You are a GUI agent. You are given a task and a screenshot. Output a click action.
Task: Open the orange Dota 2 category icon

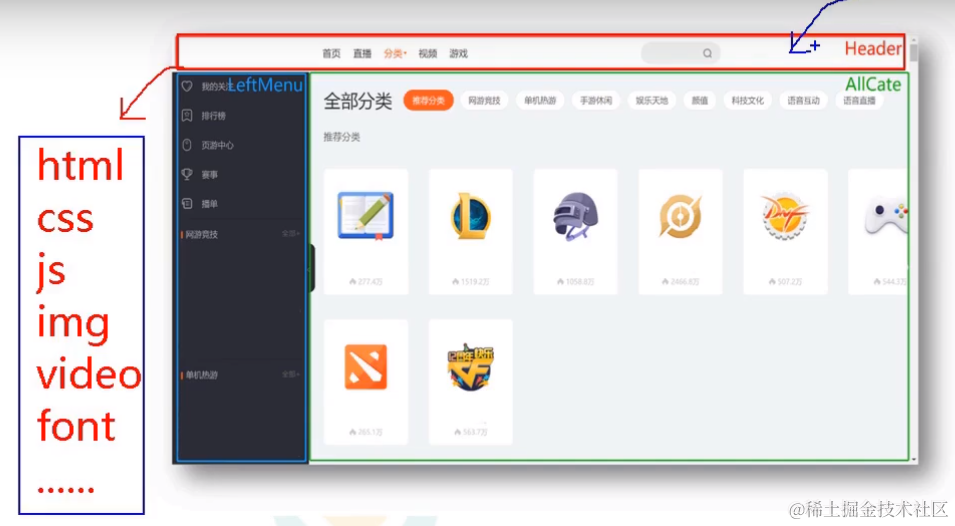(365, 366)
